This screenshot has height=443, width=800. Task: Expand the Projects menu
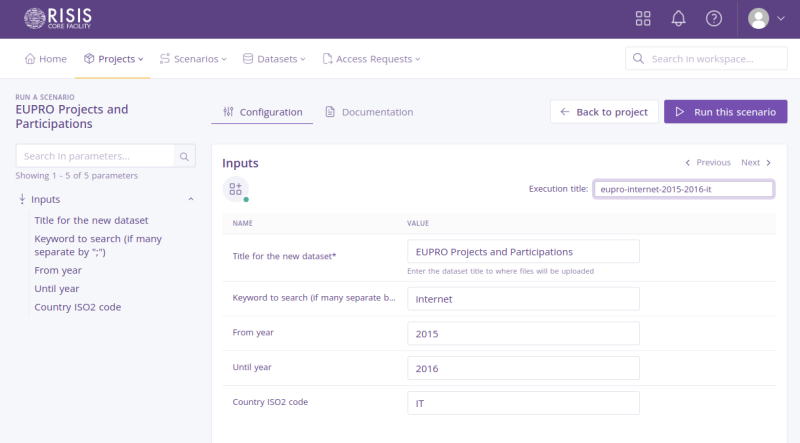(113, 59)
